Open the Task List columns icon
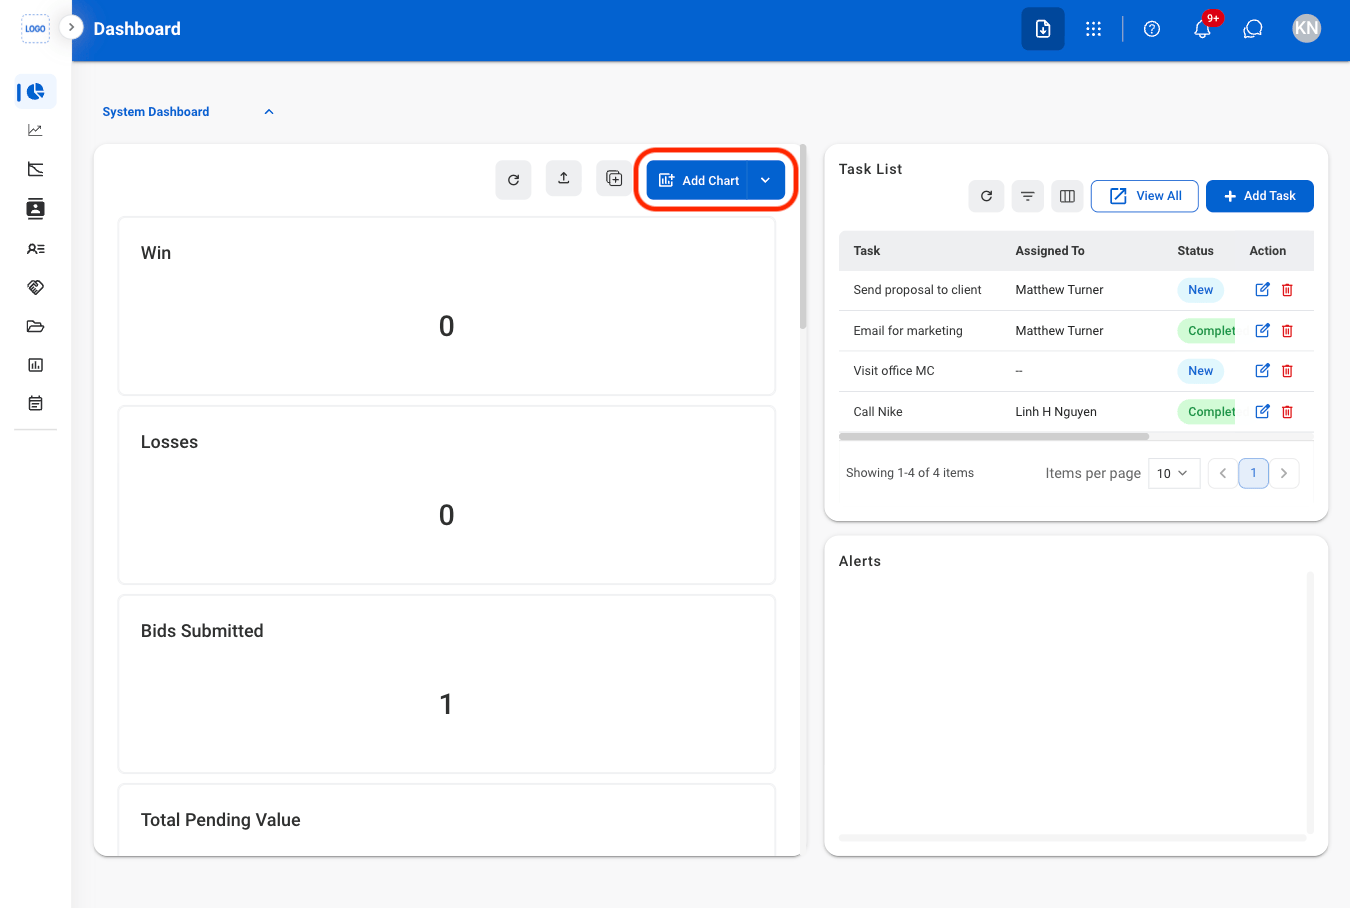The width and height of the screenshot is (1350, 908). point(1067,196)
